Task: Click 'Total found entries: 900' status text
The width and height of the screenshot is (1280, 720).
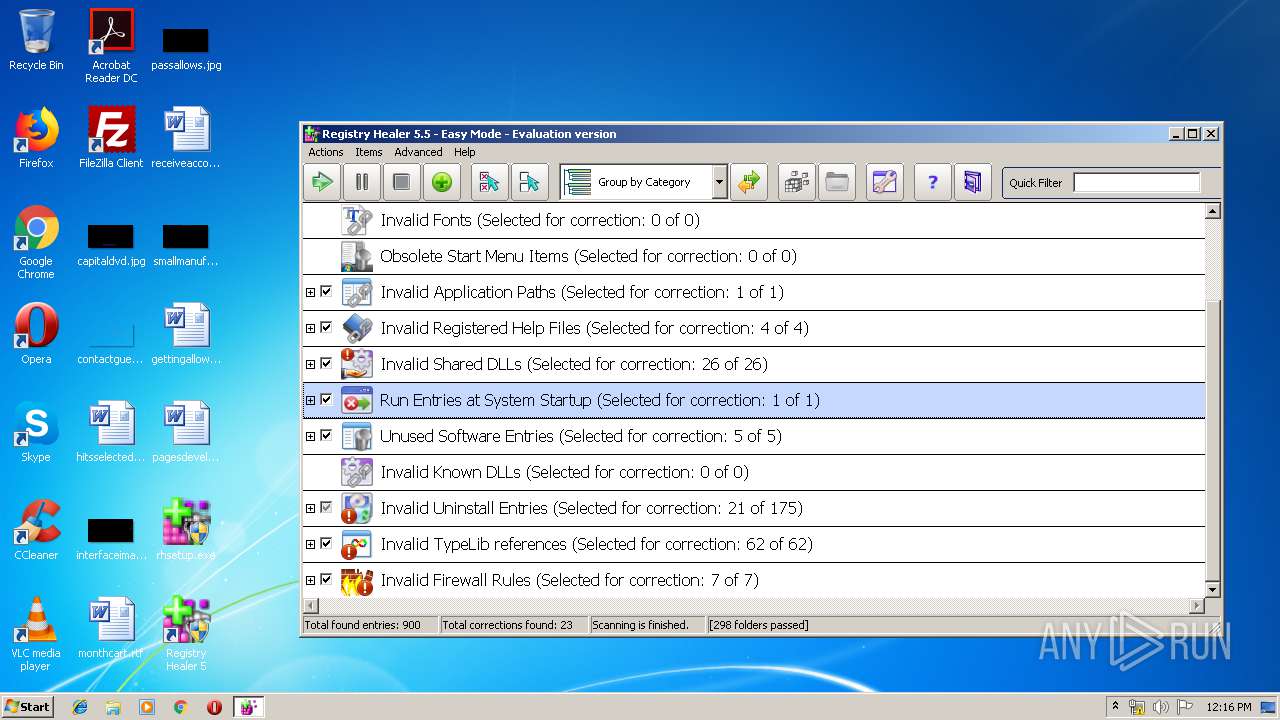Action: click(362, 625)
